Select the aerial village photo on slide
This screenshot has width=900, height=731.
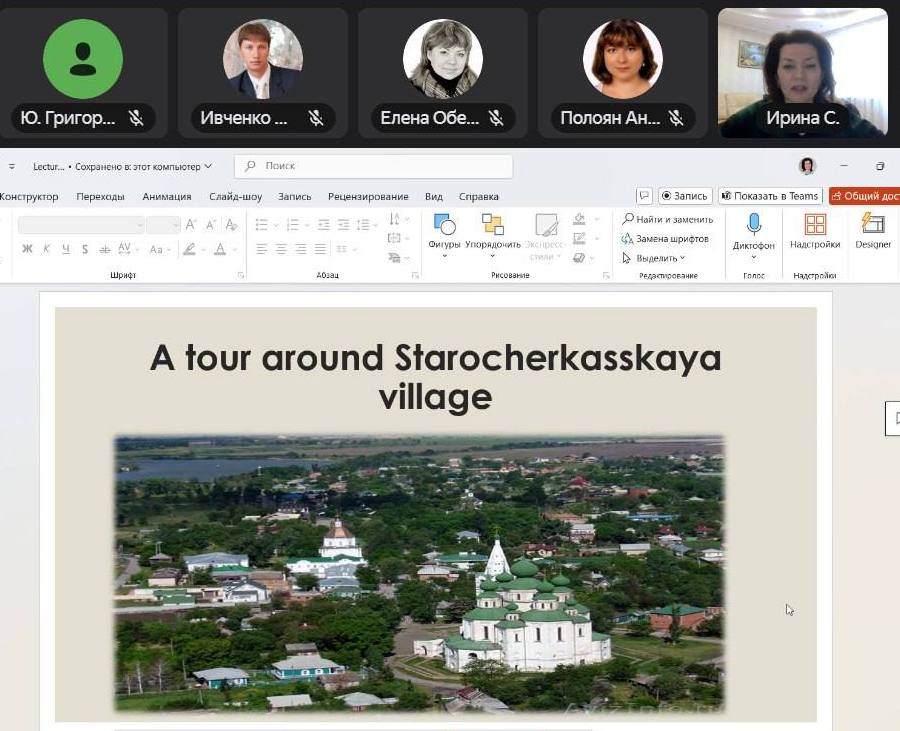point(420,574)
